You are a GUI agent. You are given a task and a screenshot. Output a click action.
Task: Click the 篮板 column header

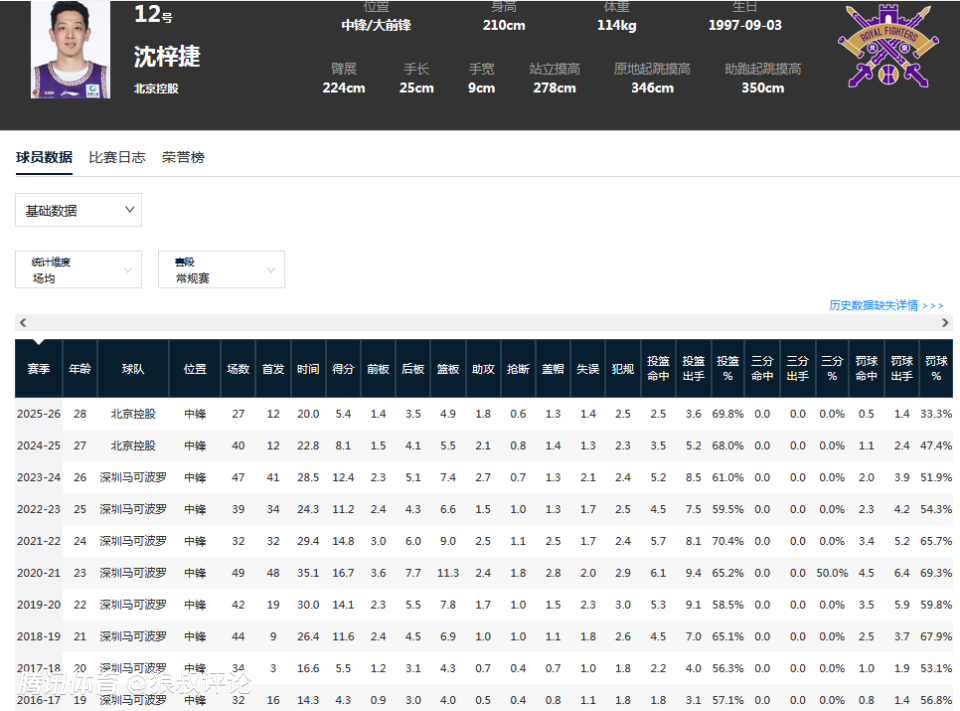click(447, 369)
